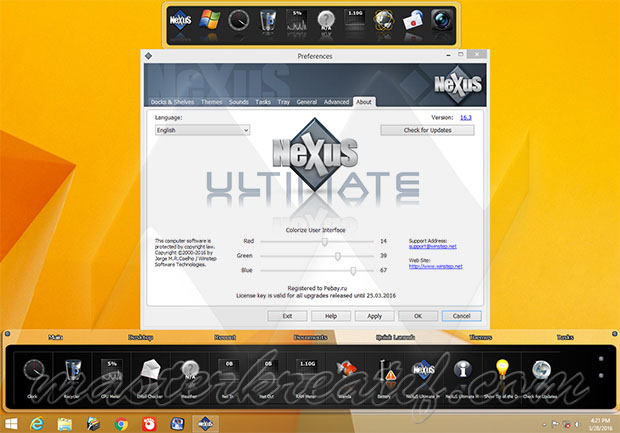The height and width of the screenshot is (433, 620).
Task: Click the Apply button
Action: coord(374,316)
